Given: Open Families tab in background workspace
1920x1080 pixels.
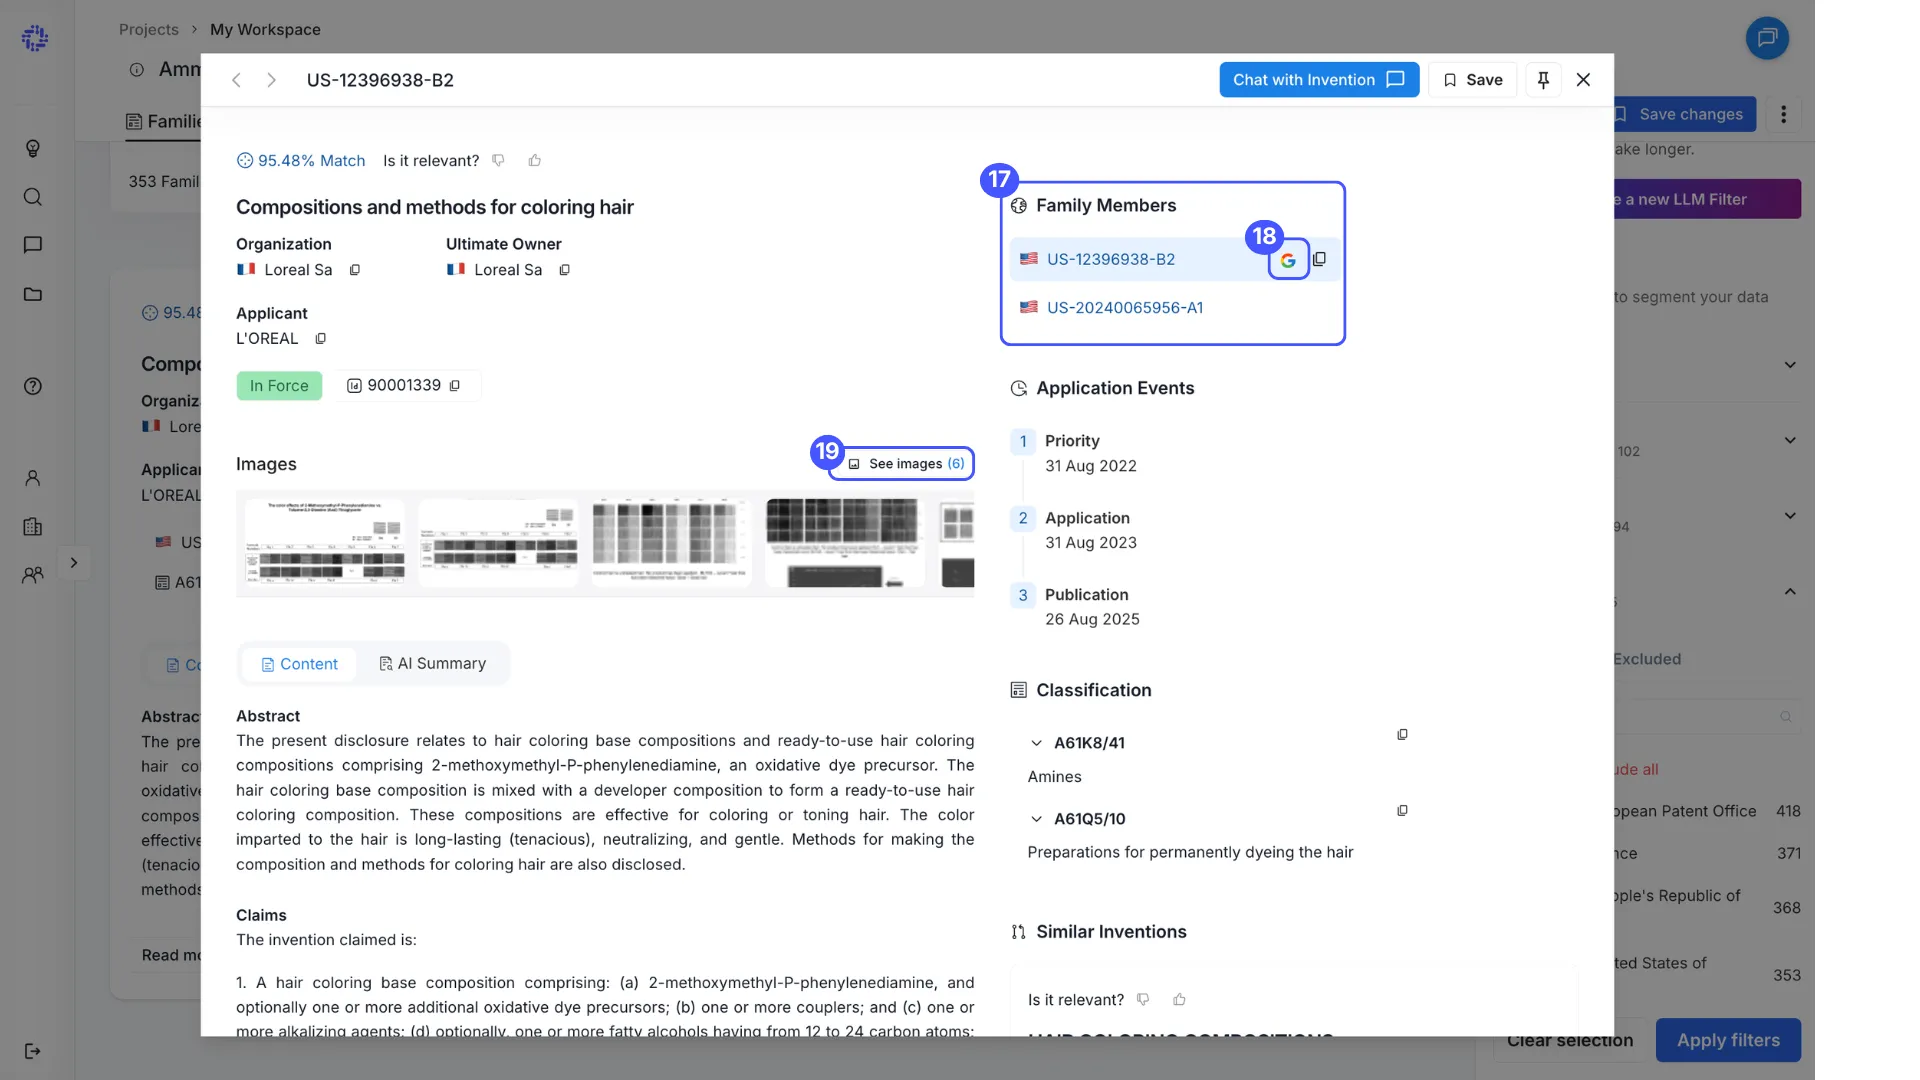Looking at the screenshot, I should 165,122.
